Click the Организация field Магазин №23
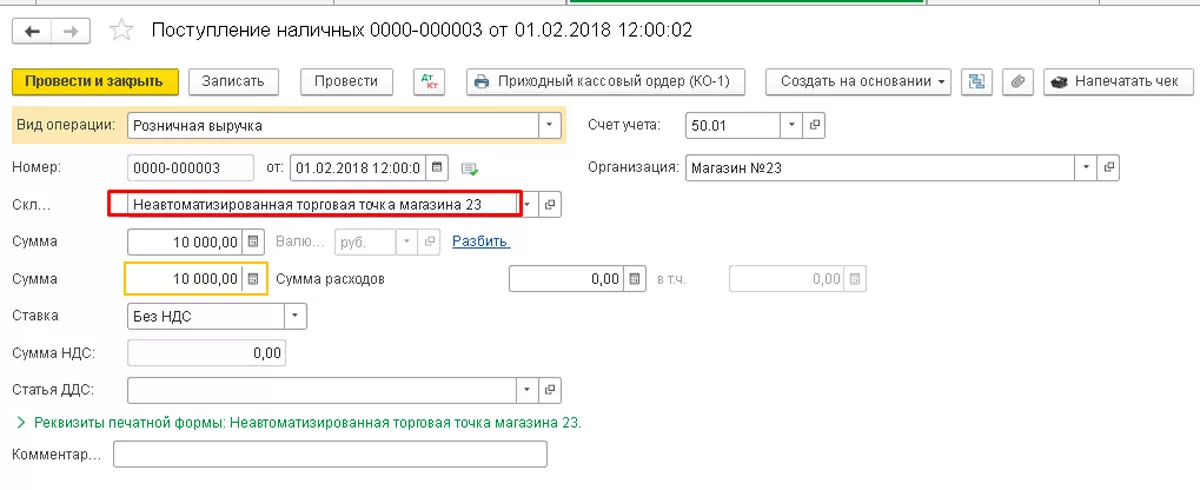Screen dimensions: 1200x490 881,168
